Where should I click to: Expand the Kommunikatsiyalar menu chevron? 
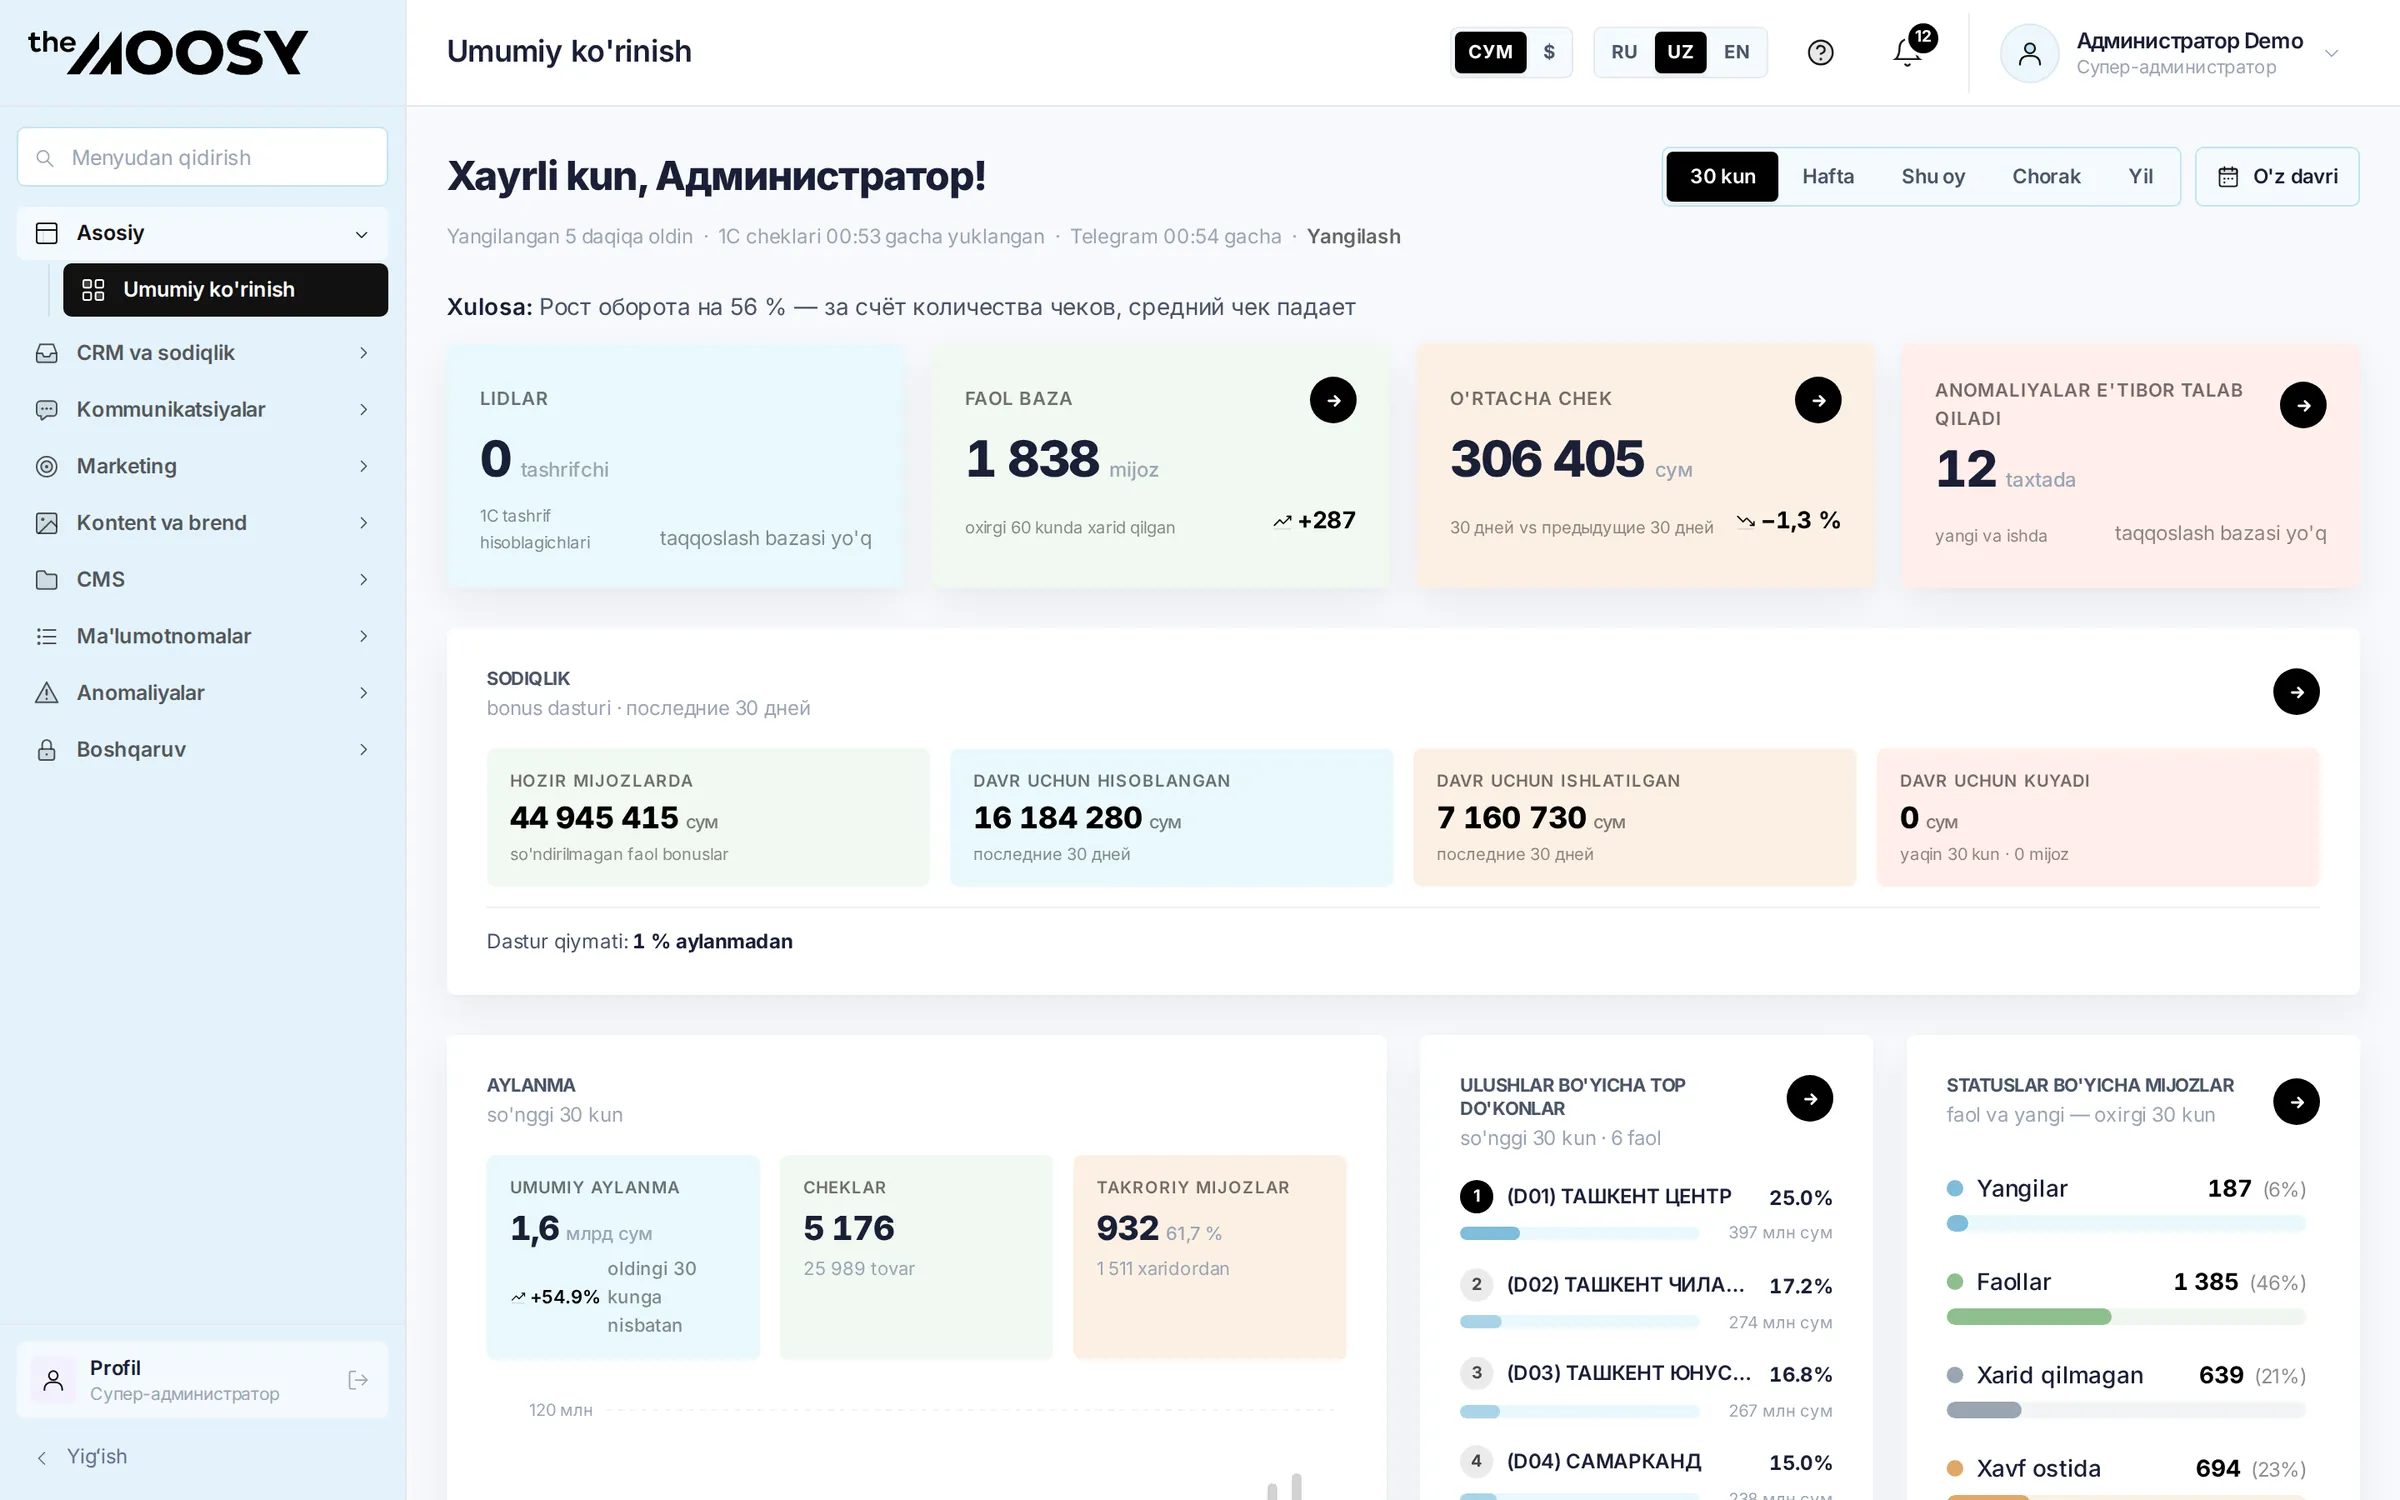(x=364, y=410)
